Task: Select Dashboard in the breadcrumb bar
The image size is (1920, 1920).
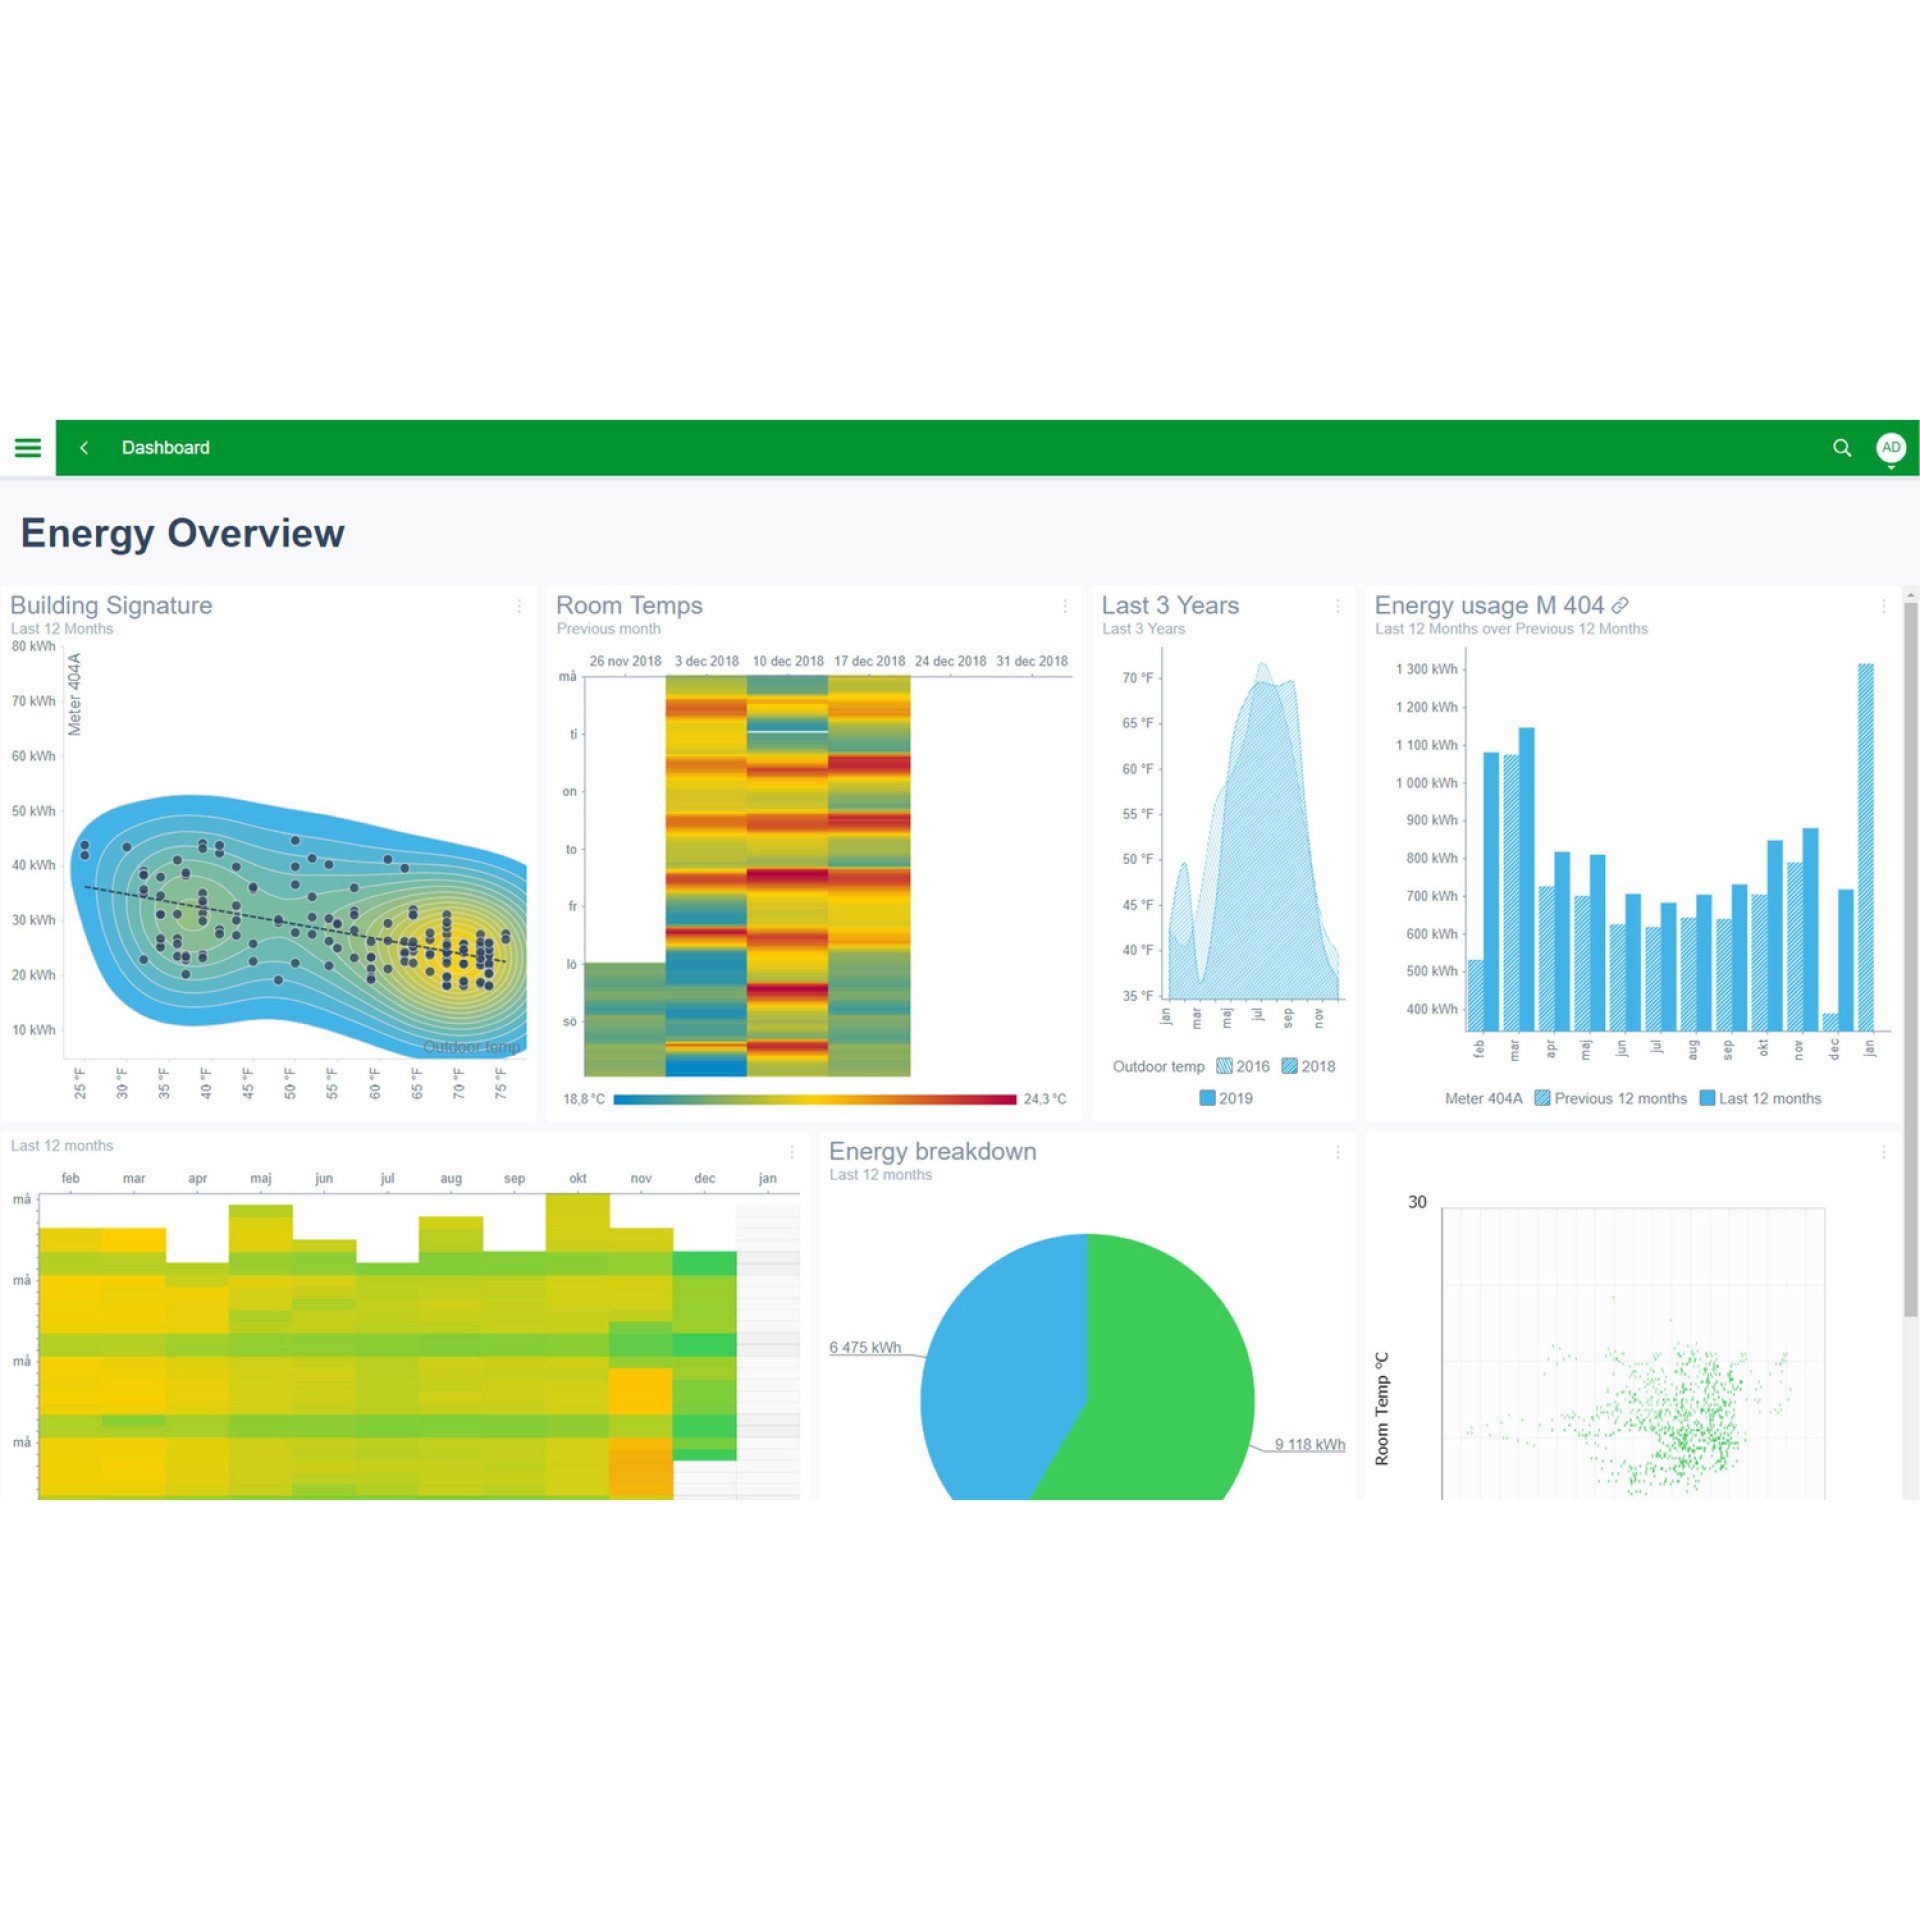Action: pos(165,448)
